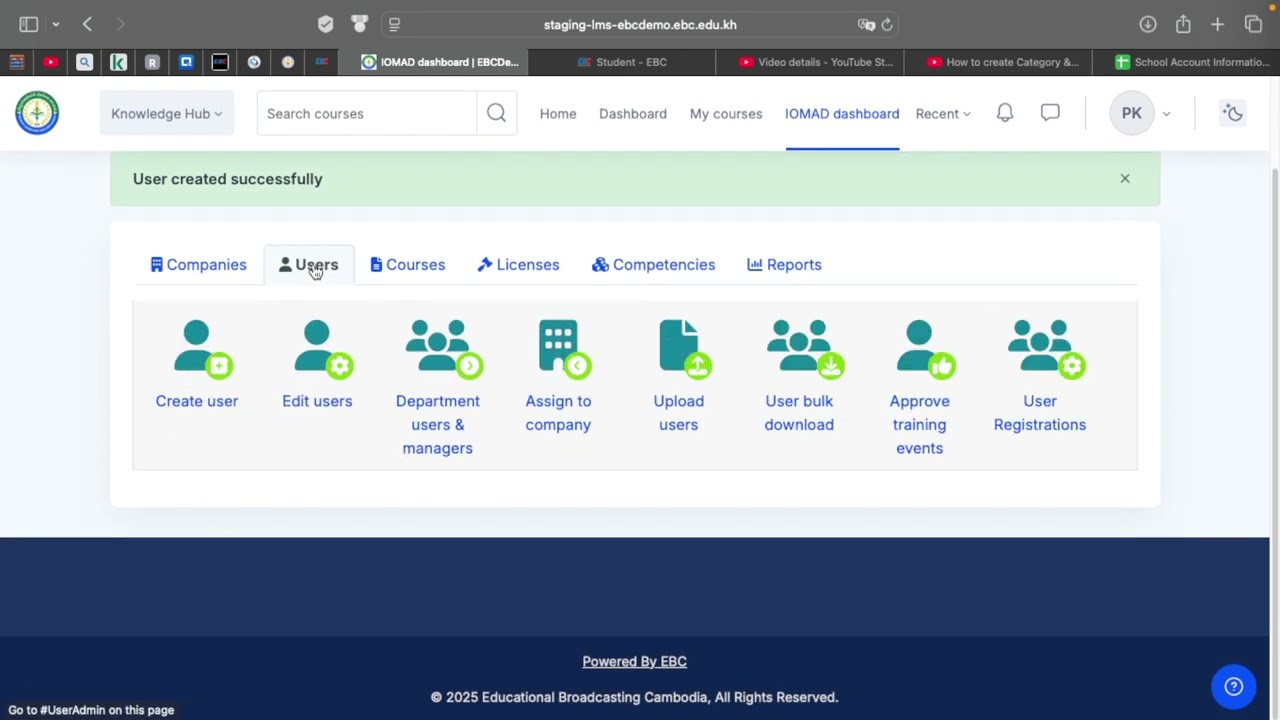Image resolution: width=1280 pixels, height=720 pixels.
Task: Click the translate icon in address bar
Action: (866, 25)
